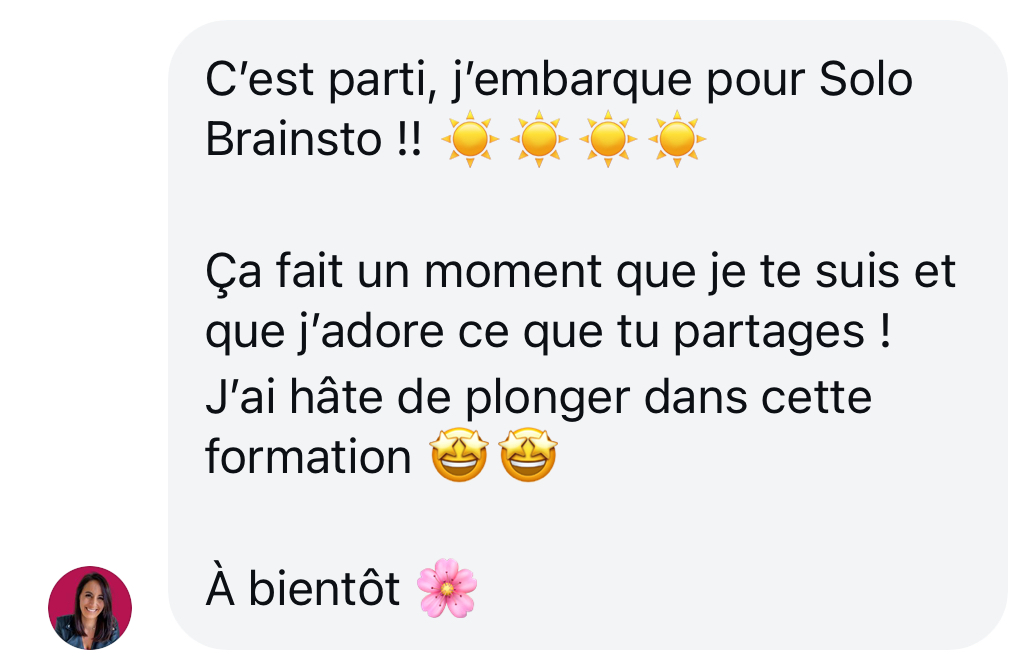Click the third sun emoji in the row
The height and width of the screenshot is (666, 1021).
(x=608, y=139)
